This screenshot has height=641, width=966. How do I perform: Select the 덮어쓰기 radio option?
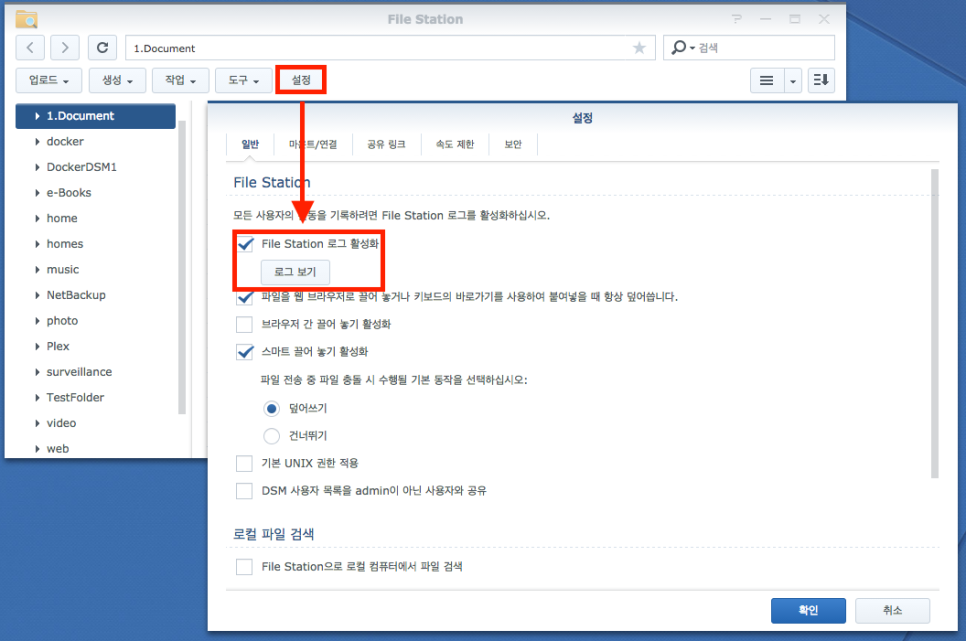coord(271,409)
